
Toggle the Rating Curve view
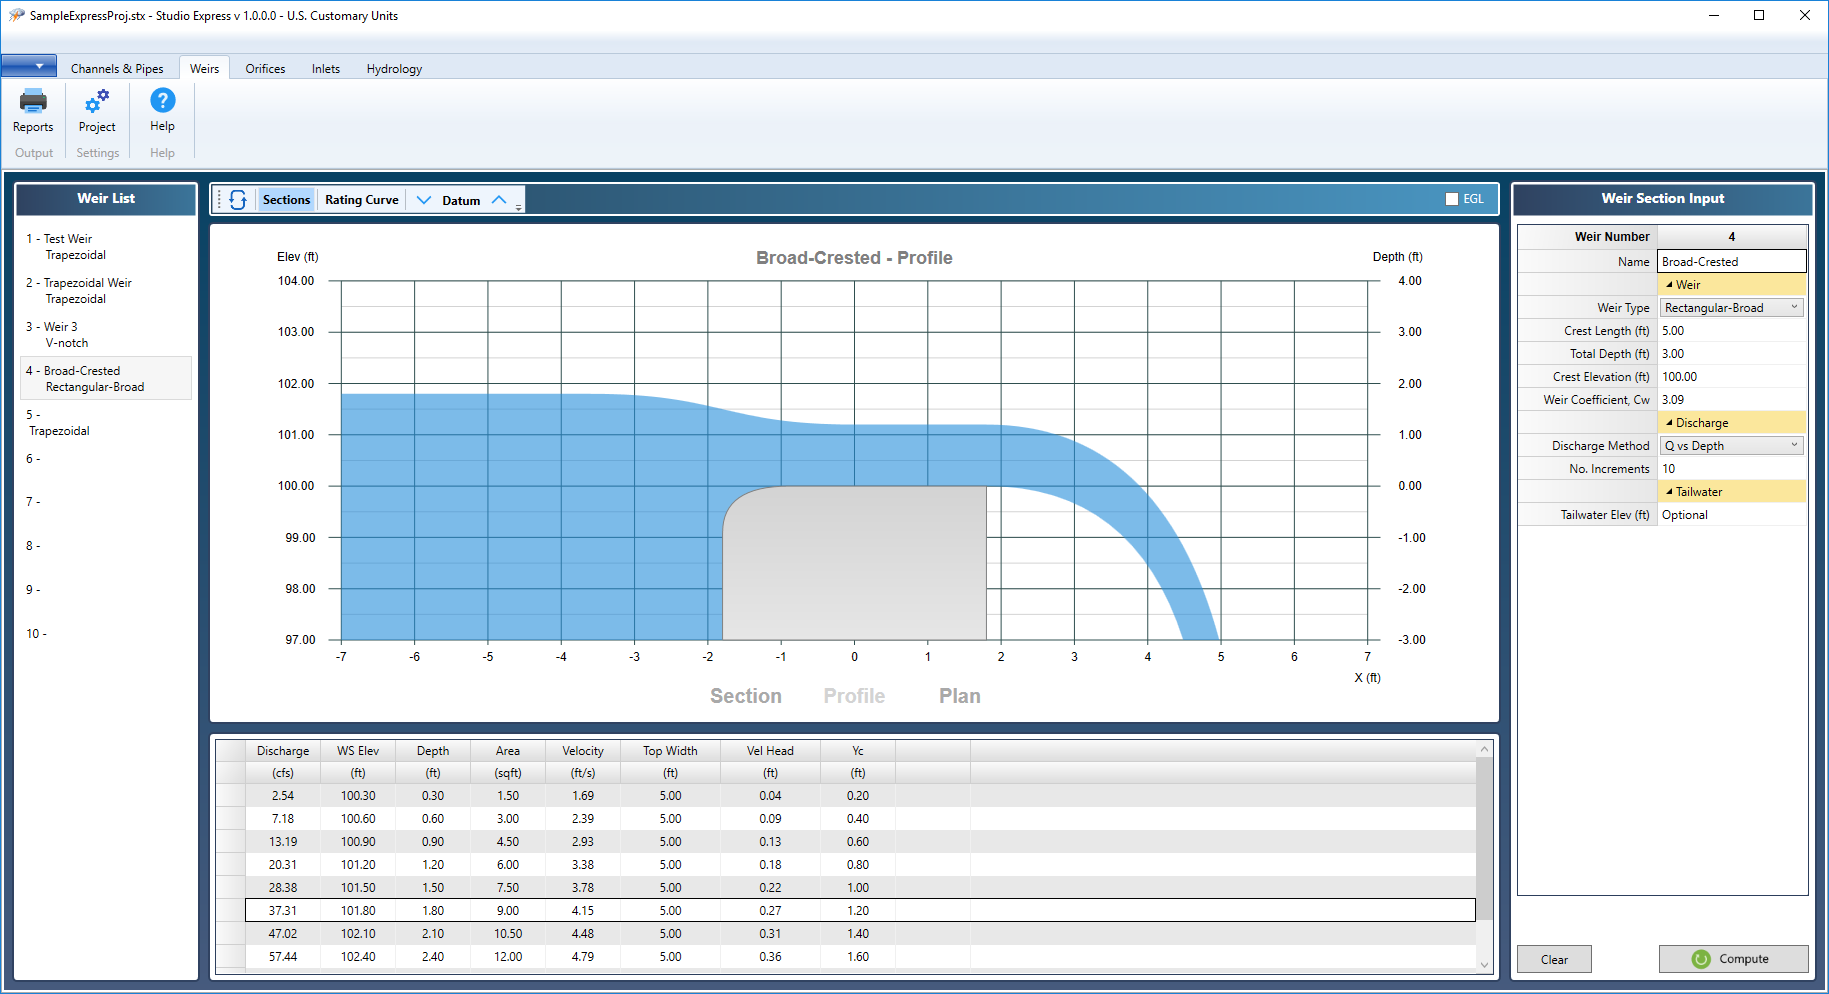(361, 199)
